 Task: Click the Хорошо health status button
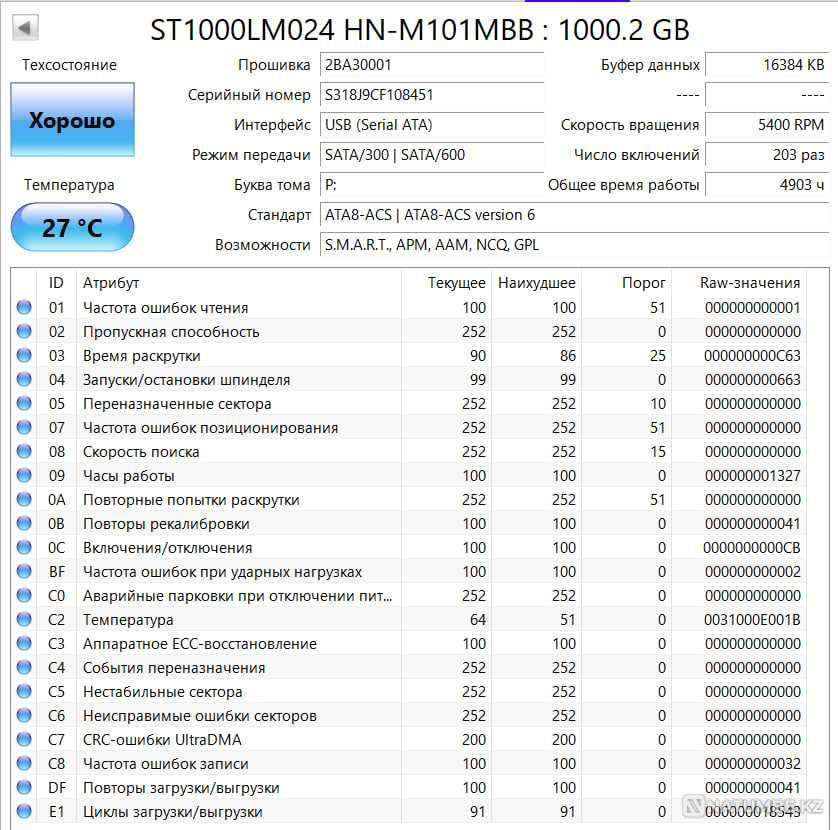(x=72, y=120)
